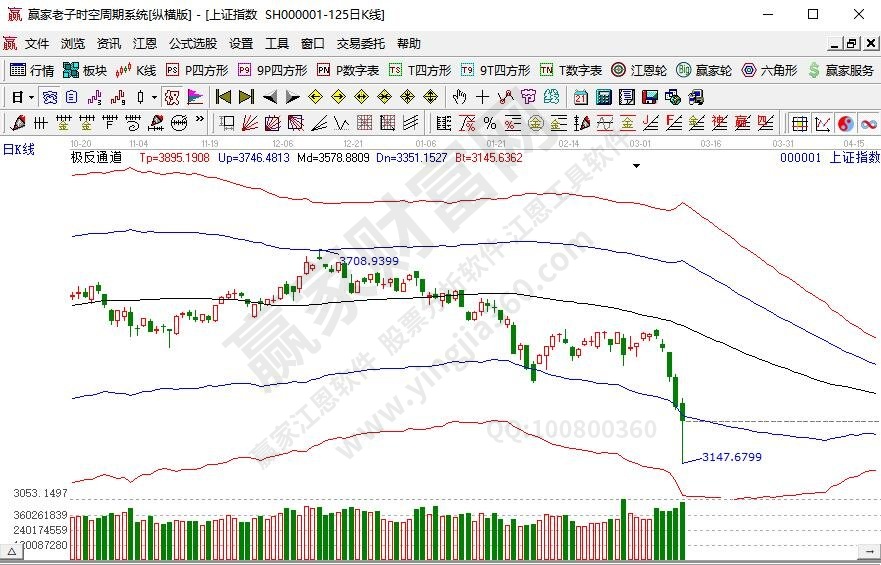Expand the candlestick style dropdown arrow

pyautogui.click(x=153, y=97)
